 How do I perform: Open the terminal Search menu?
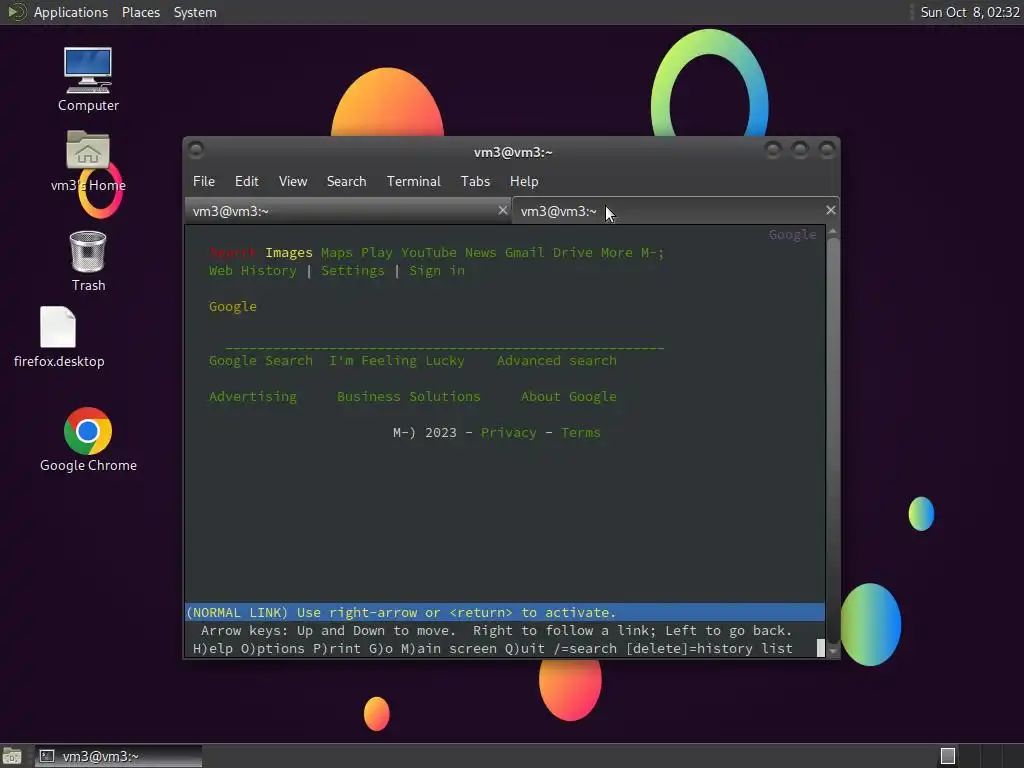346,182
